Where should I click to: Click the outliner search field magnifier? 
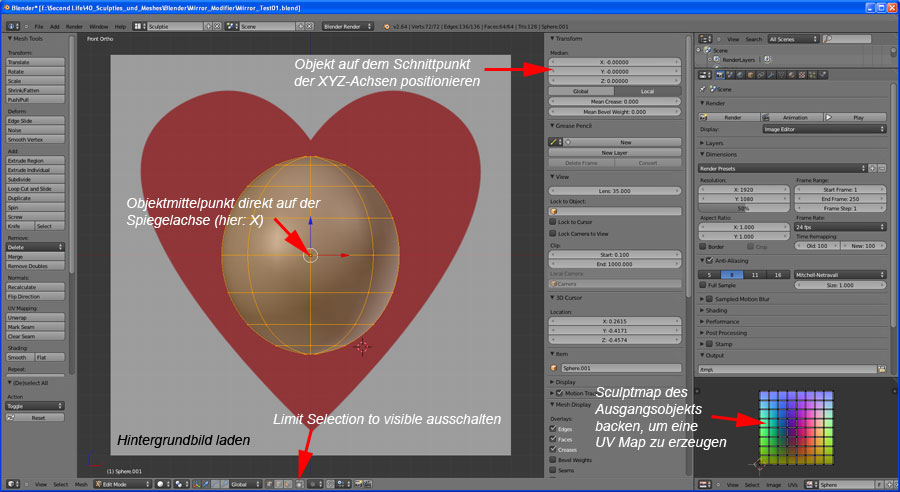tap(828, 39)
